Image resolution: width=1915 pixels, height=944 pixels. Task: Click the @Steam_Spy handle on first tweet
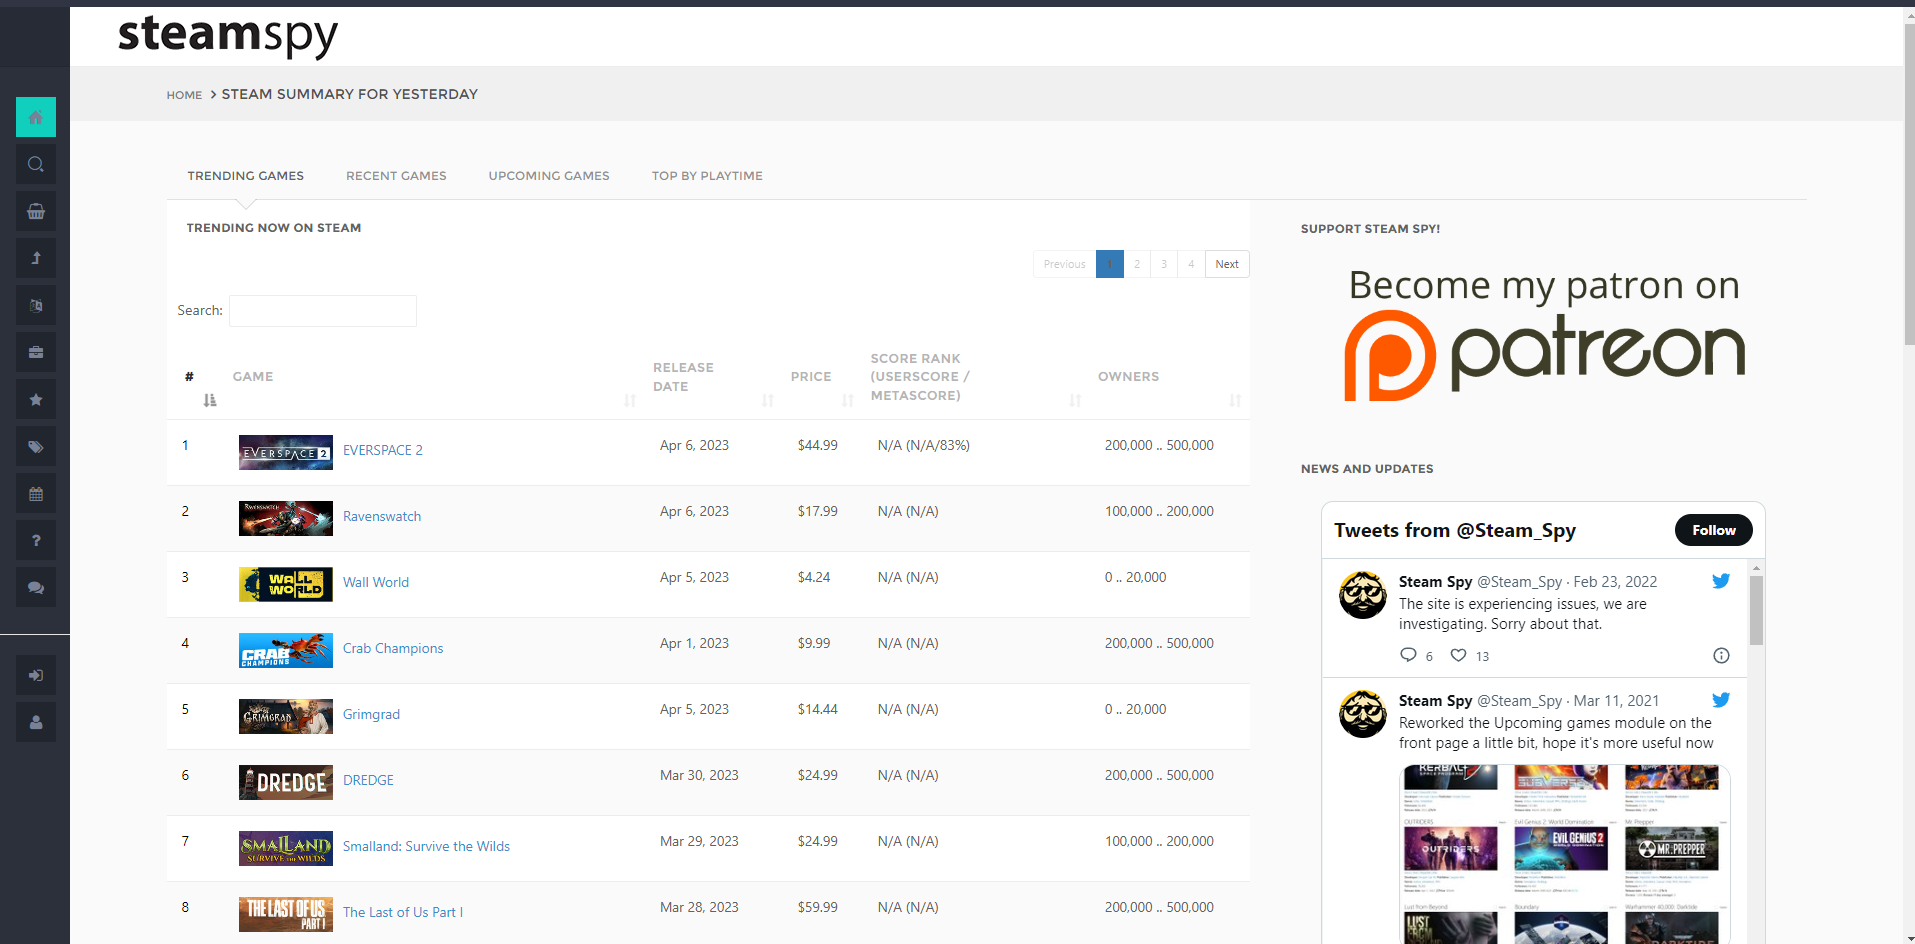click(1519, 582)
